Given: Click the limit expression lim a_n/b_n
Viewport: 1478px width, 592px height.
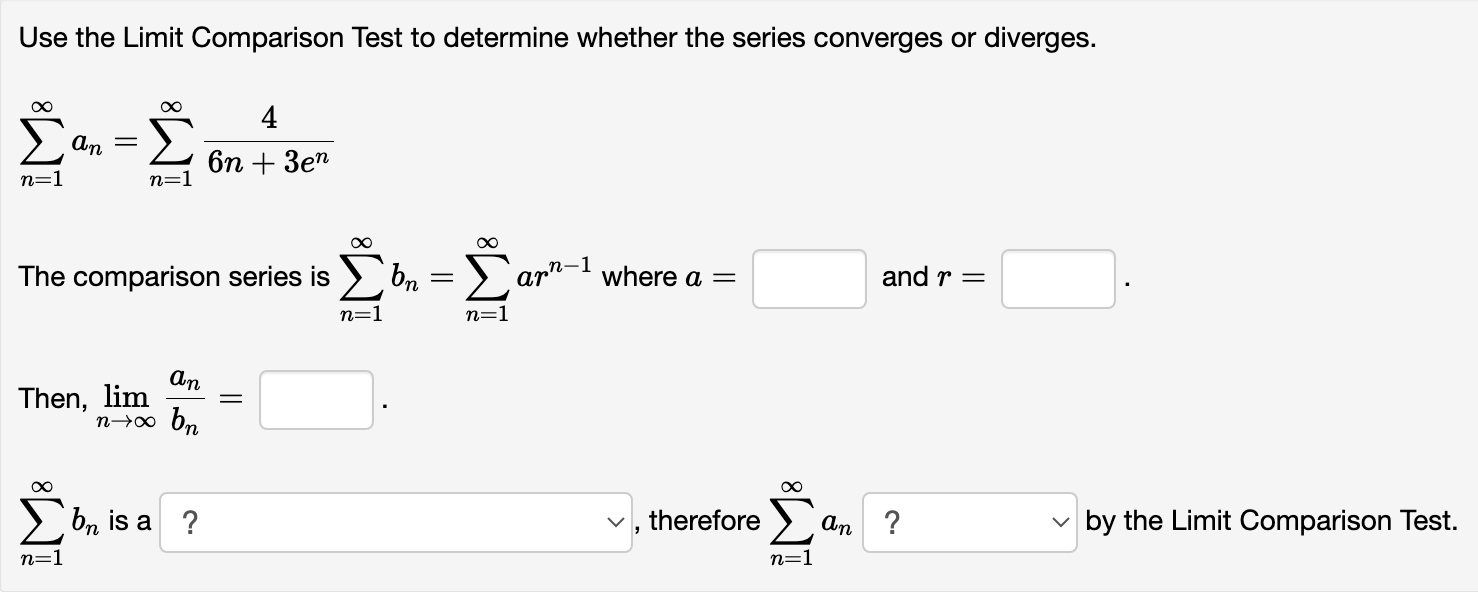Looking at the screenshot, I should tap(155, 398).
